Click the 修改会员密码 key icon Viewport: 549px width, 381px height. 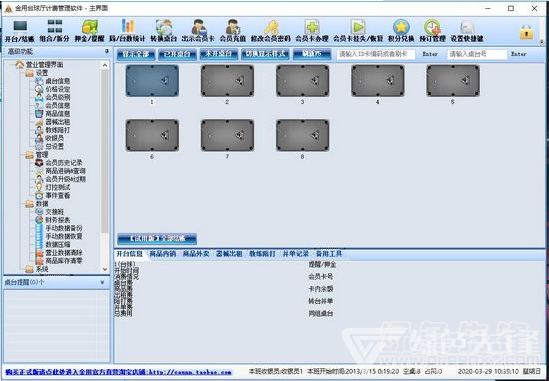pos(271,27)
